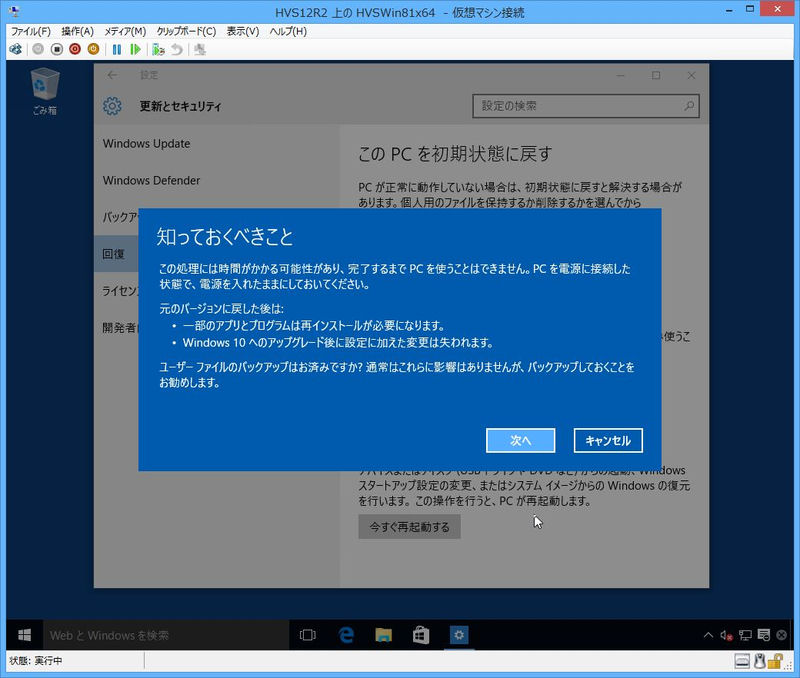This screenshot has width=800, height=678.
Task: Click the gear icon beside 更新とセキュリティ
Action: point(112,106)
